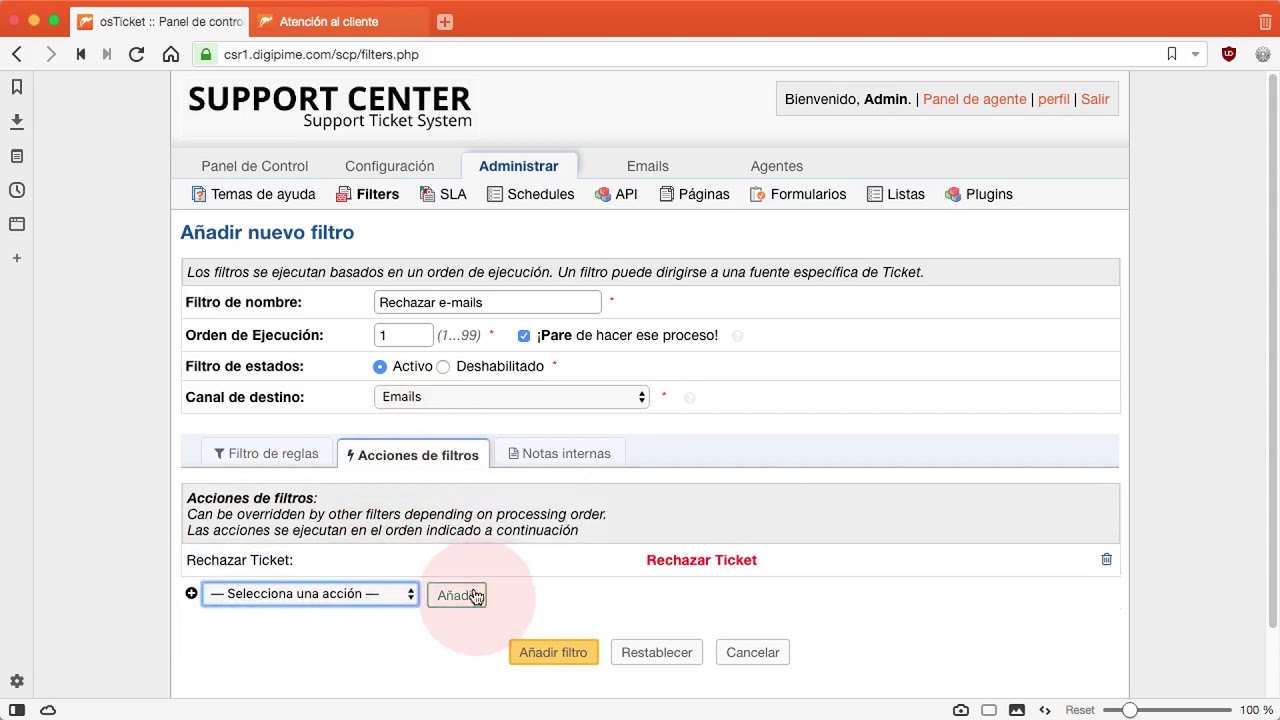Reload the page with refresh icon
The width and height of the screenshot is (1280, 720).
(x=136, y=54)
